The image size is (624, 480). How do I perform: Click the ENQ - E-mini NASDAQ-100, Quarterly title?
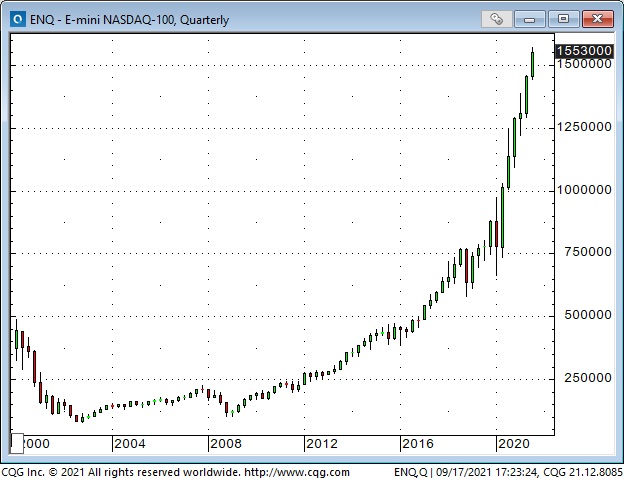click(129, 20)
